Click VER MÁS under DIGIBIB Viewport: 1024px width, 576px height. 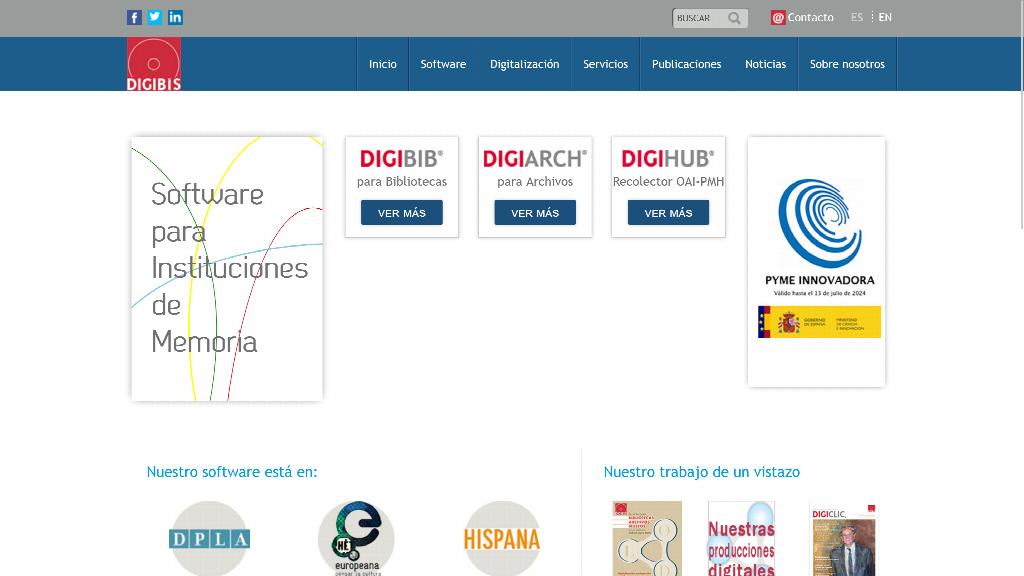[402, 213]
